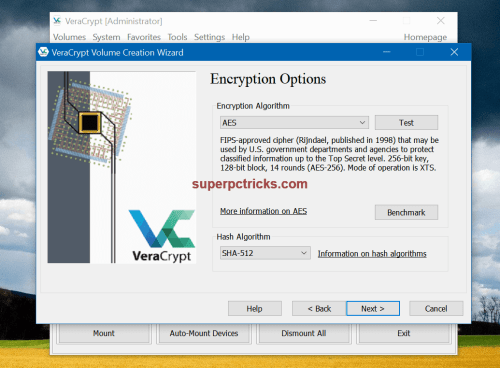This screenshot has width=500, height=368.
Task: Open the Volumes menu in VeraCrypt window
Action: 69,37
